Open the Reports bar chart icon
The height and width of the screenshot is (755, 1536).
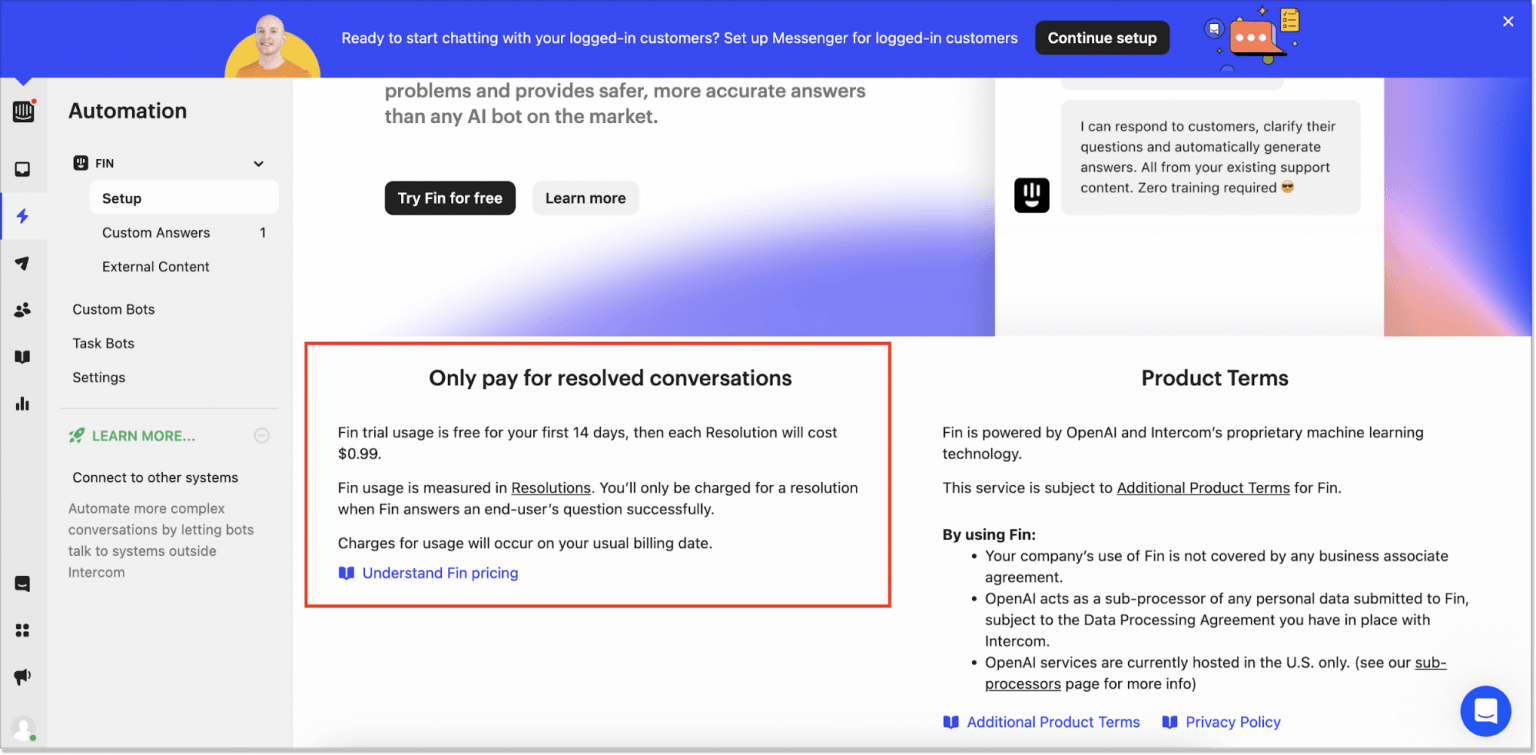pos(23,403)
